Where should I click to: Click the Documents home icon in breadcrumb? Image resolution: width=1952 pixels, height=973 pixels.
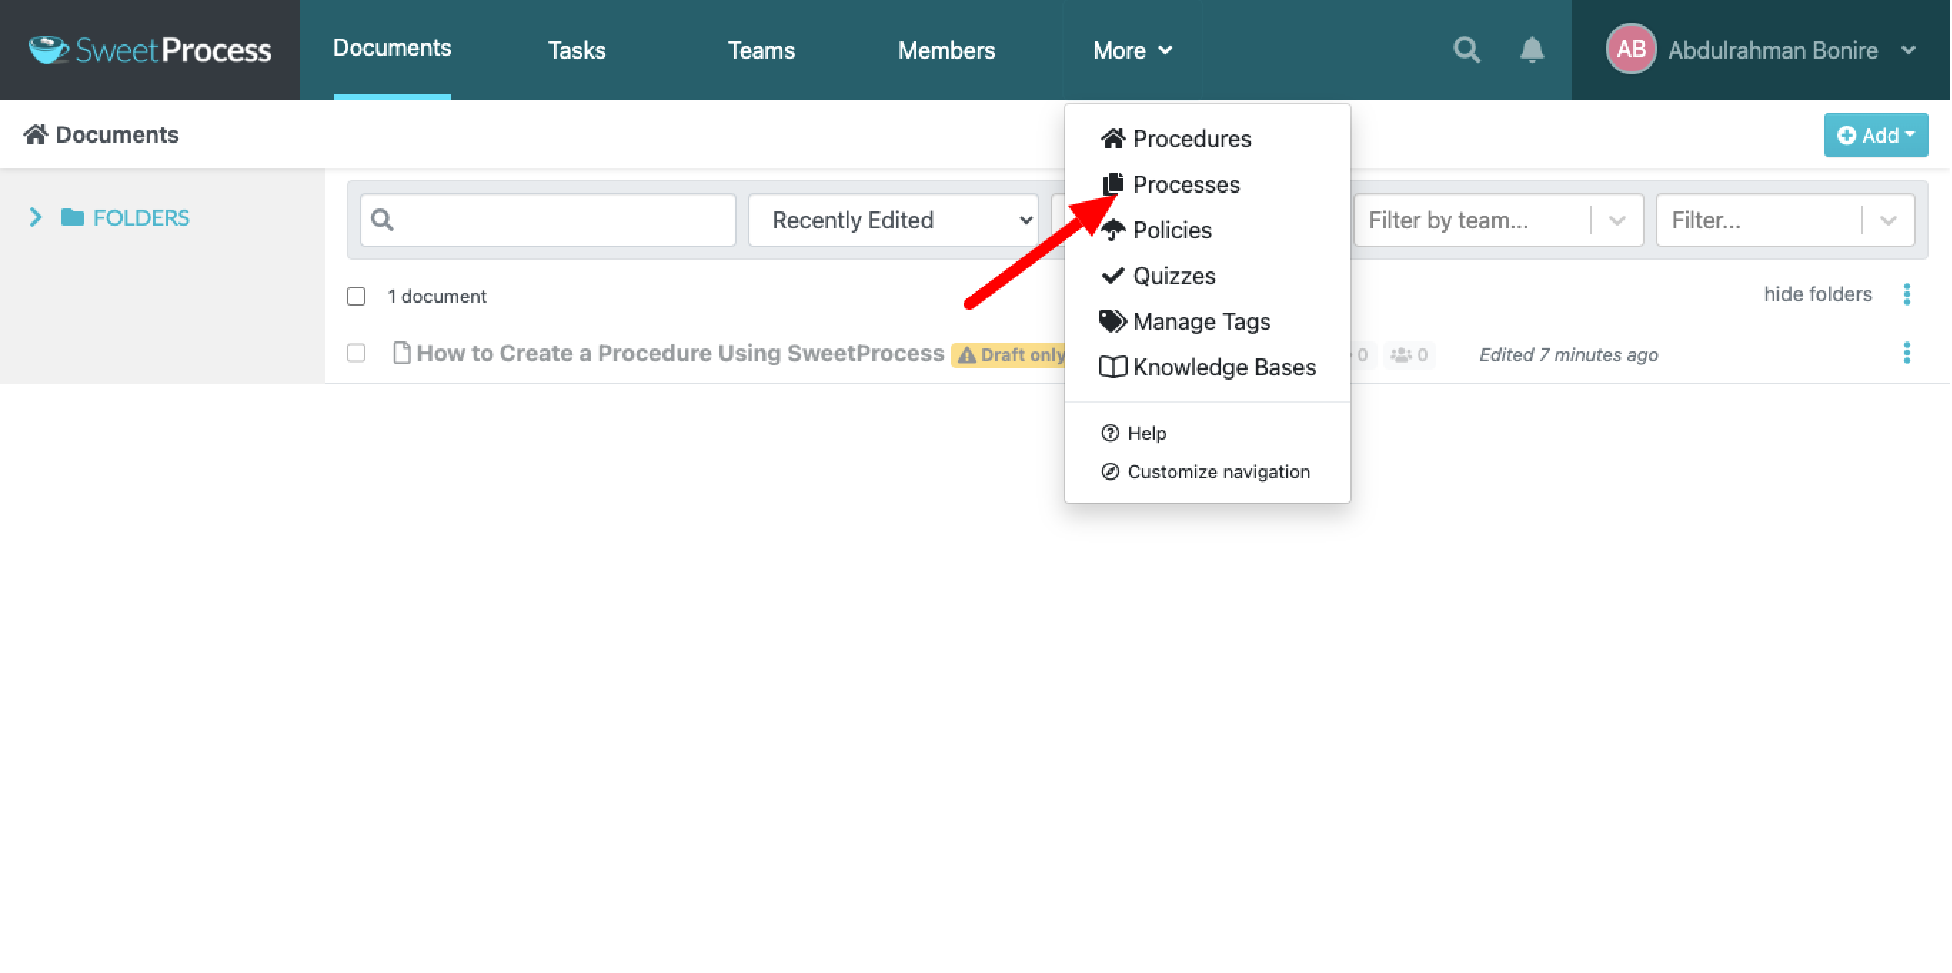[x=36, y=134]
